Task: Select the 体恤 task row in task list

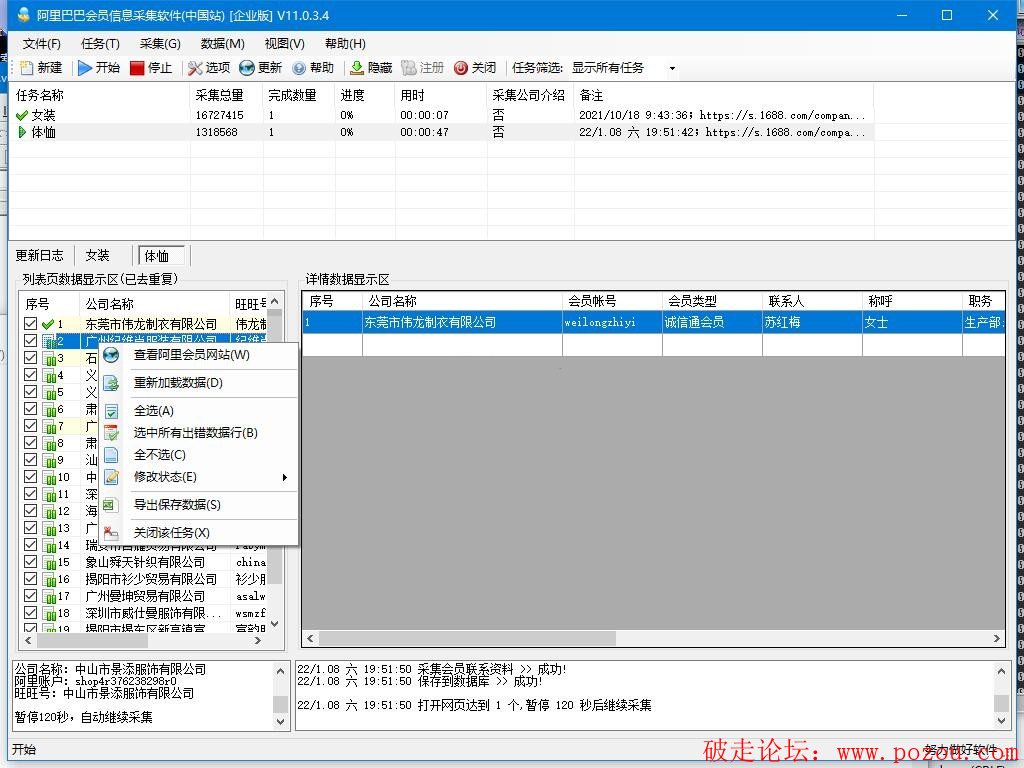Action: point(44,132)
